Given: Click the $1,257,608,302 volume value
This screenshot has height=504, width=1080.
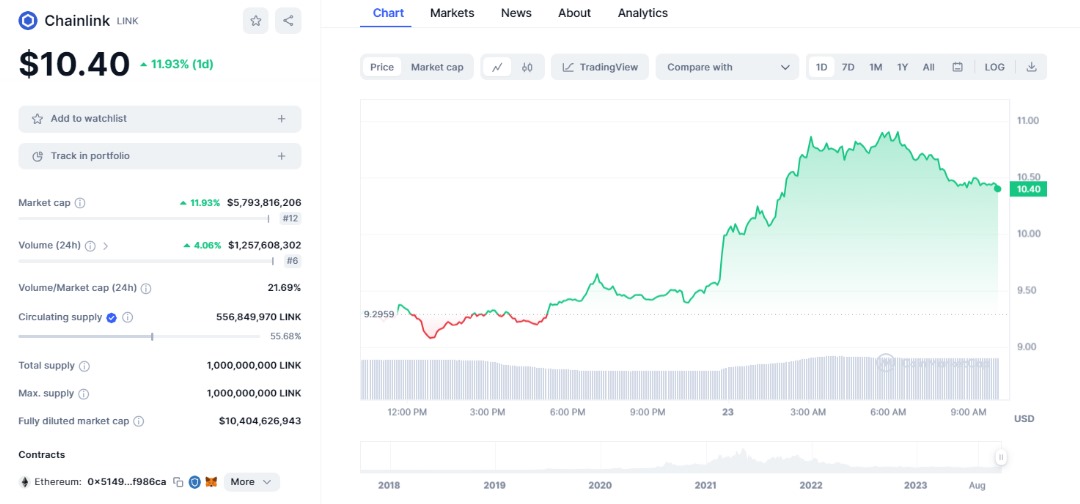Looking at the screenshot, I should tap(264, 246).
